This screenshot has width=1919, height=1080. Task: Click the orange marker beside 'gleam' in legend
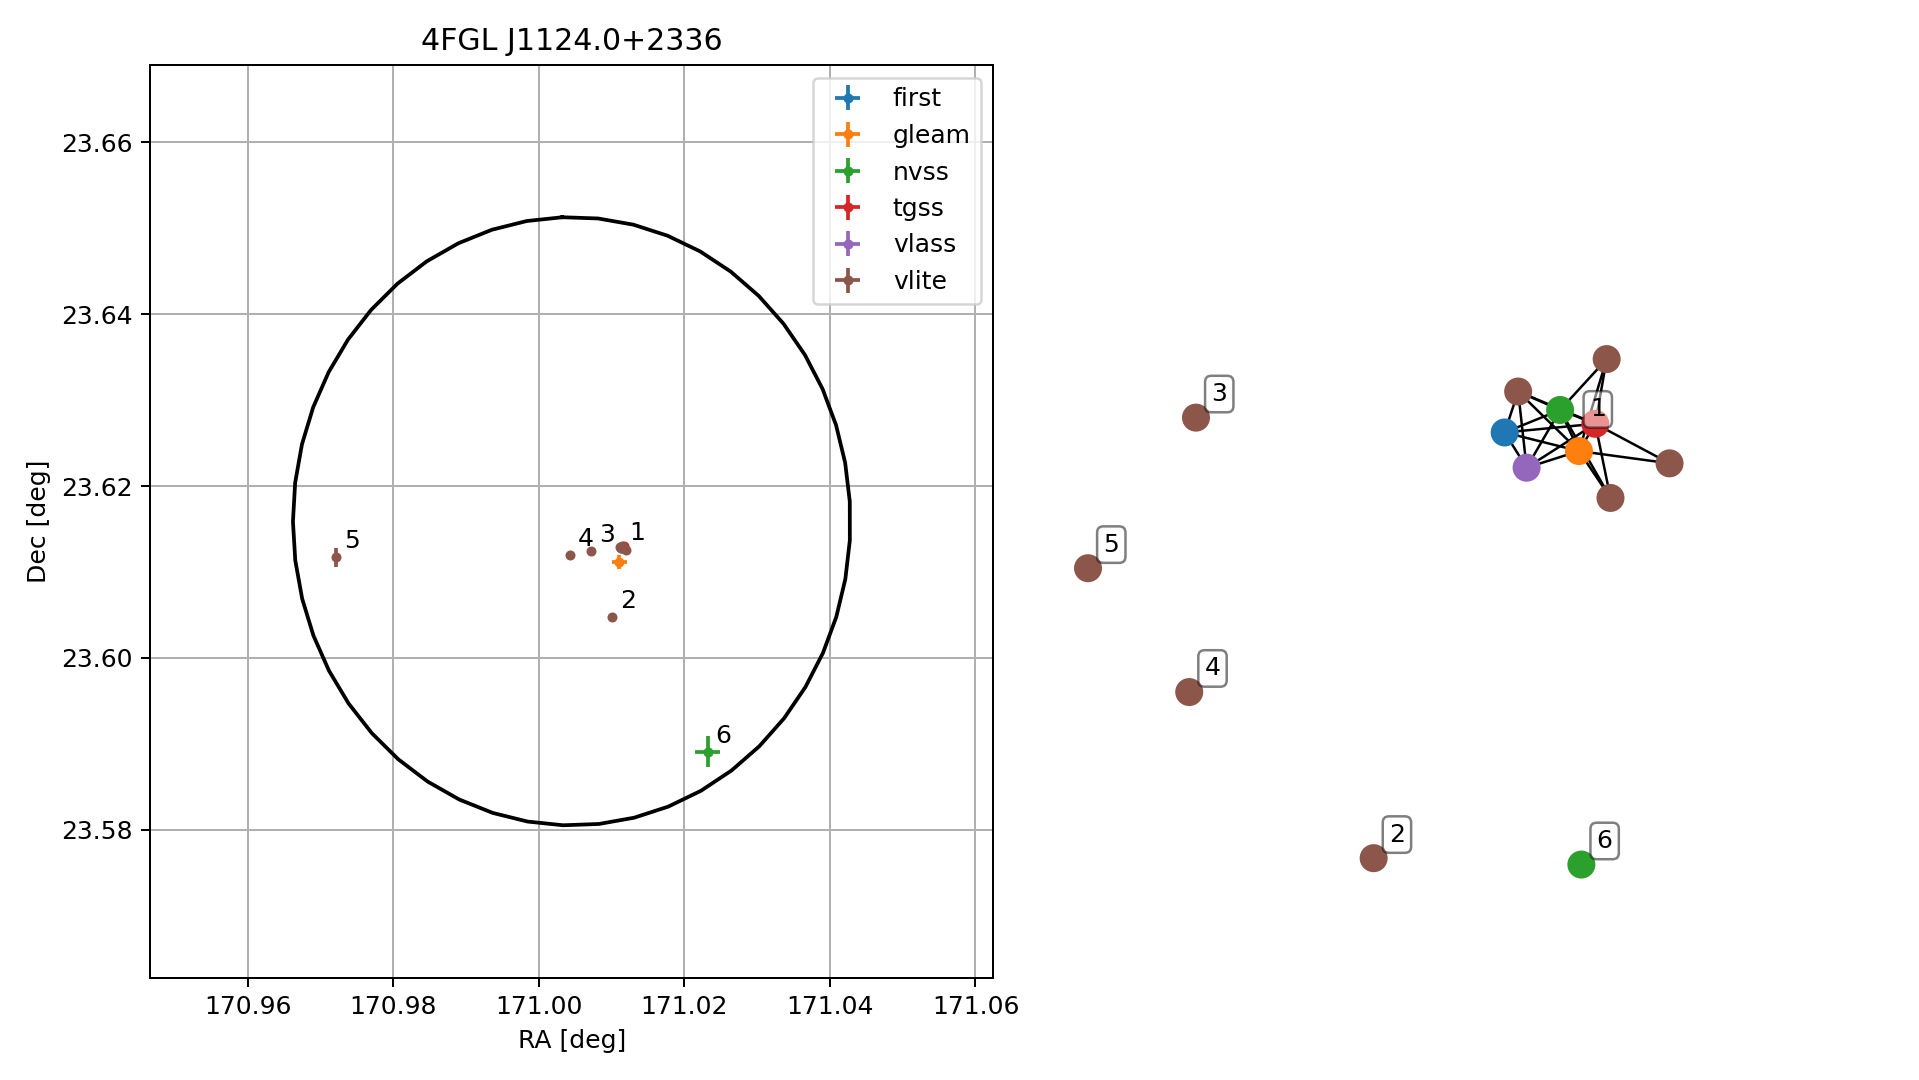point(847,134)
